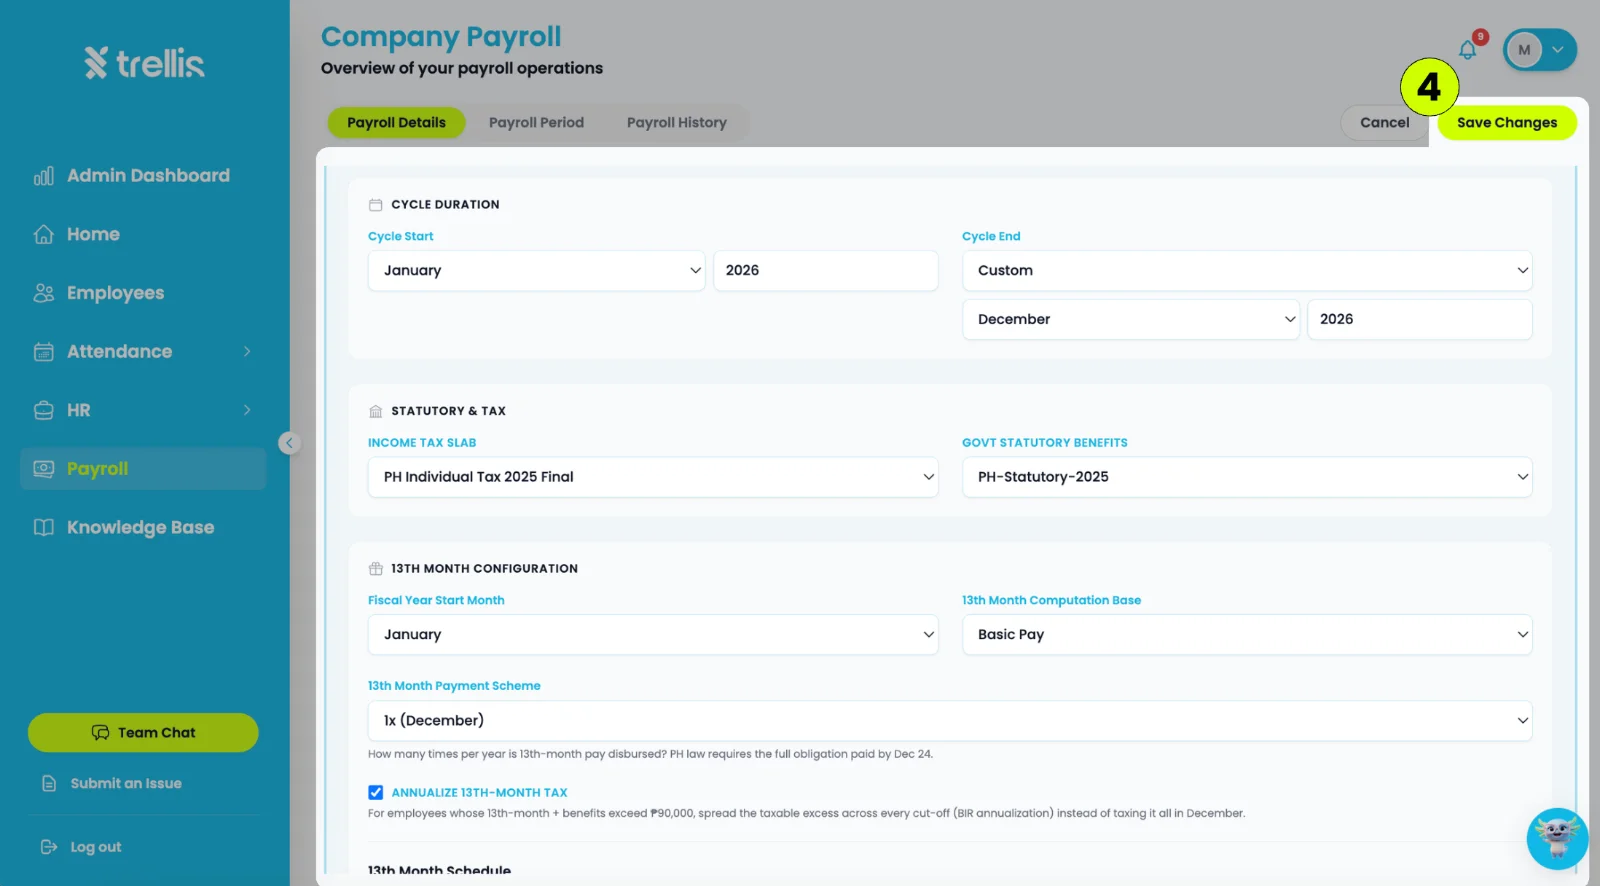Click the Cancel button
Viewport: 1600px width, 886px height.
pyautogui.click(x=1384, y=123)
